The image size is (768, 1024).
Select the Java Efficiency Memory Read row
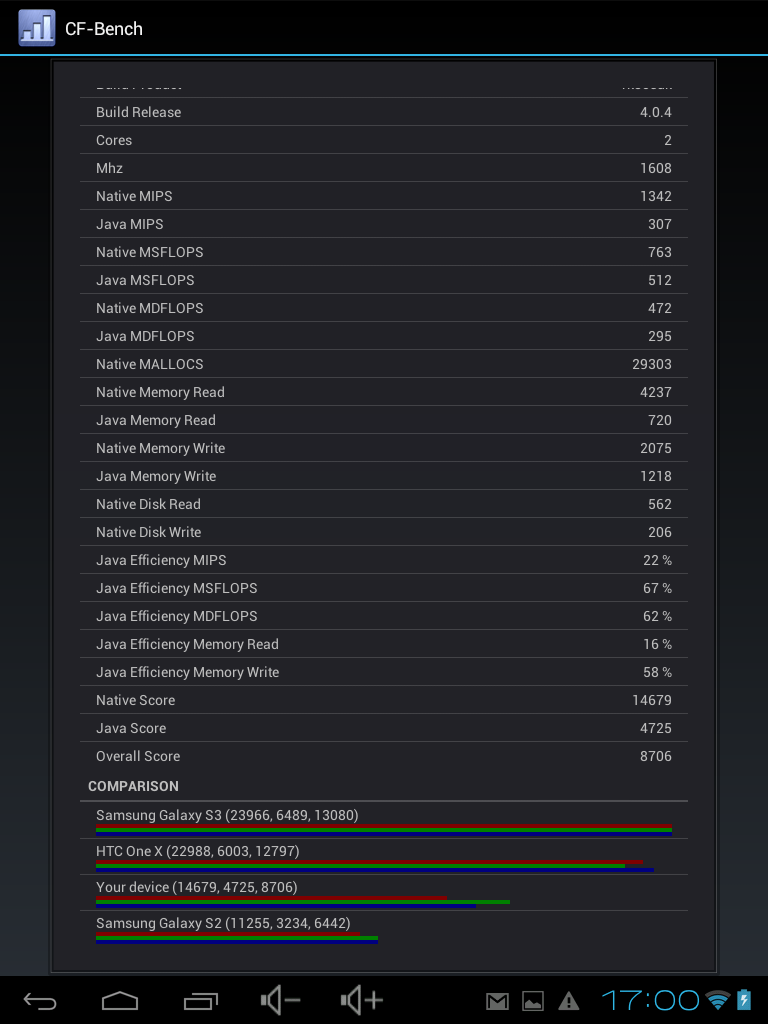(x=384, y=645)
